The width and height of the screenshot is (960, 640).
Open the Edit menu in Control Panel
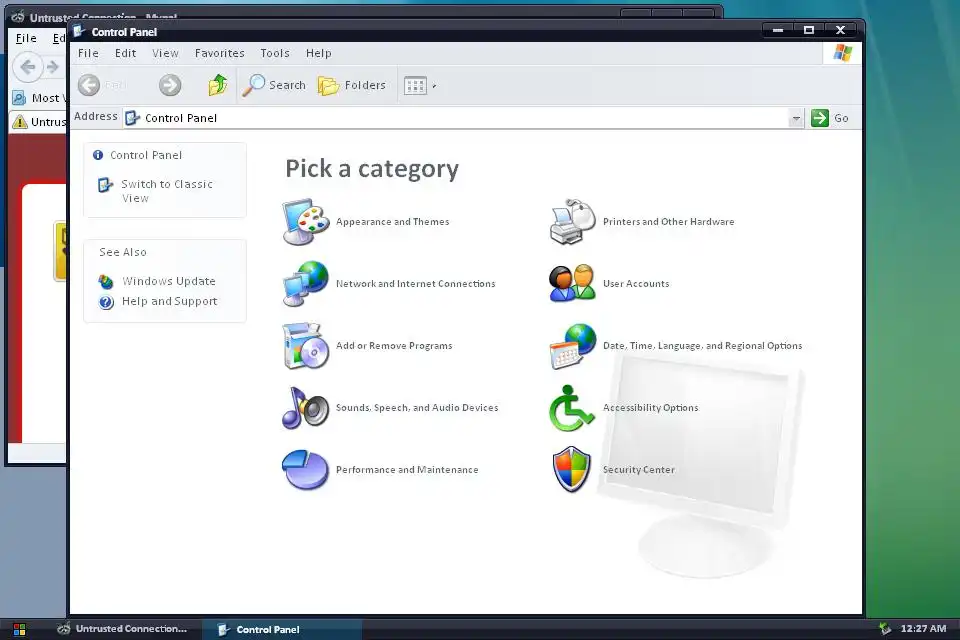126,53
